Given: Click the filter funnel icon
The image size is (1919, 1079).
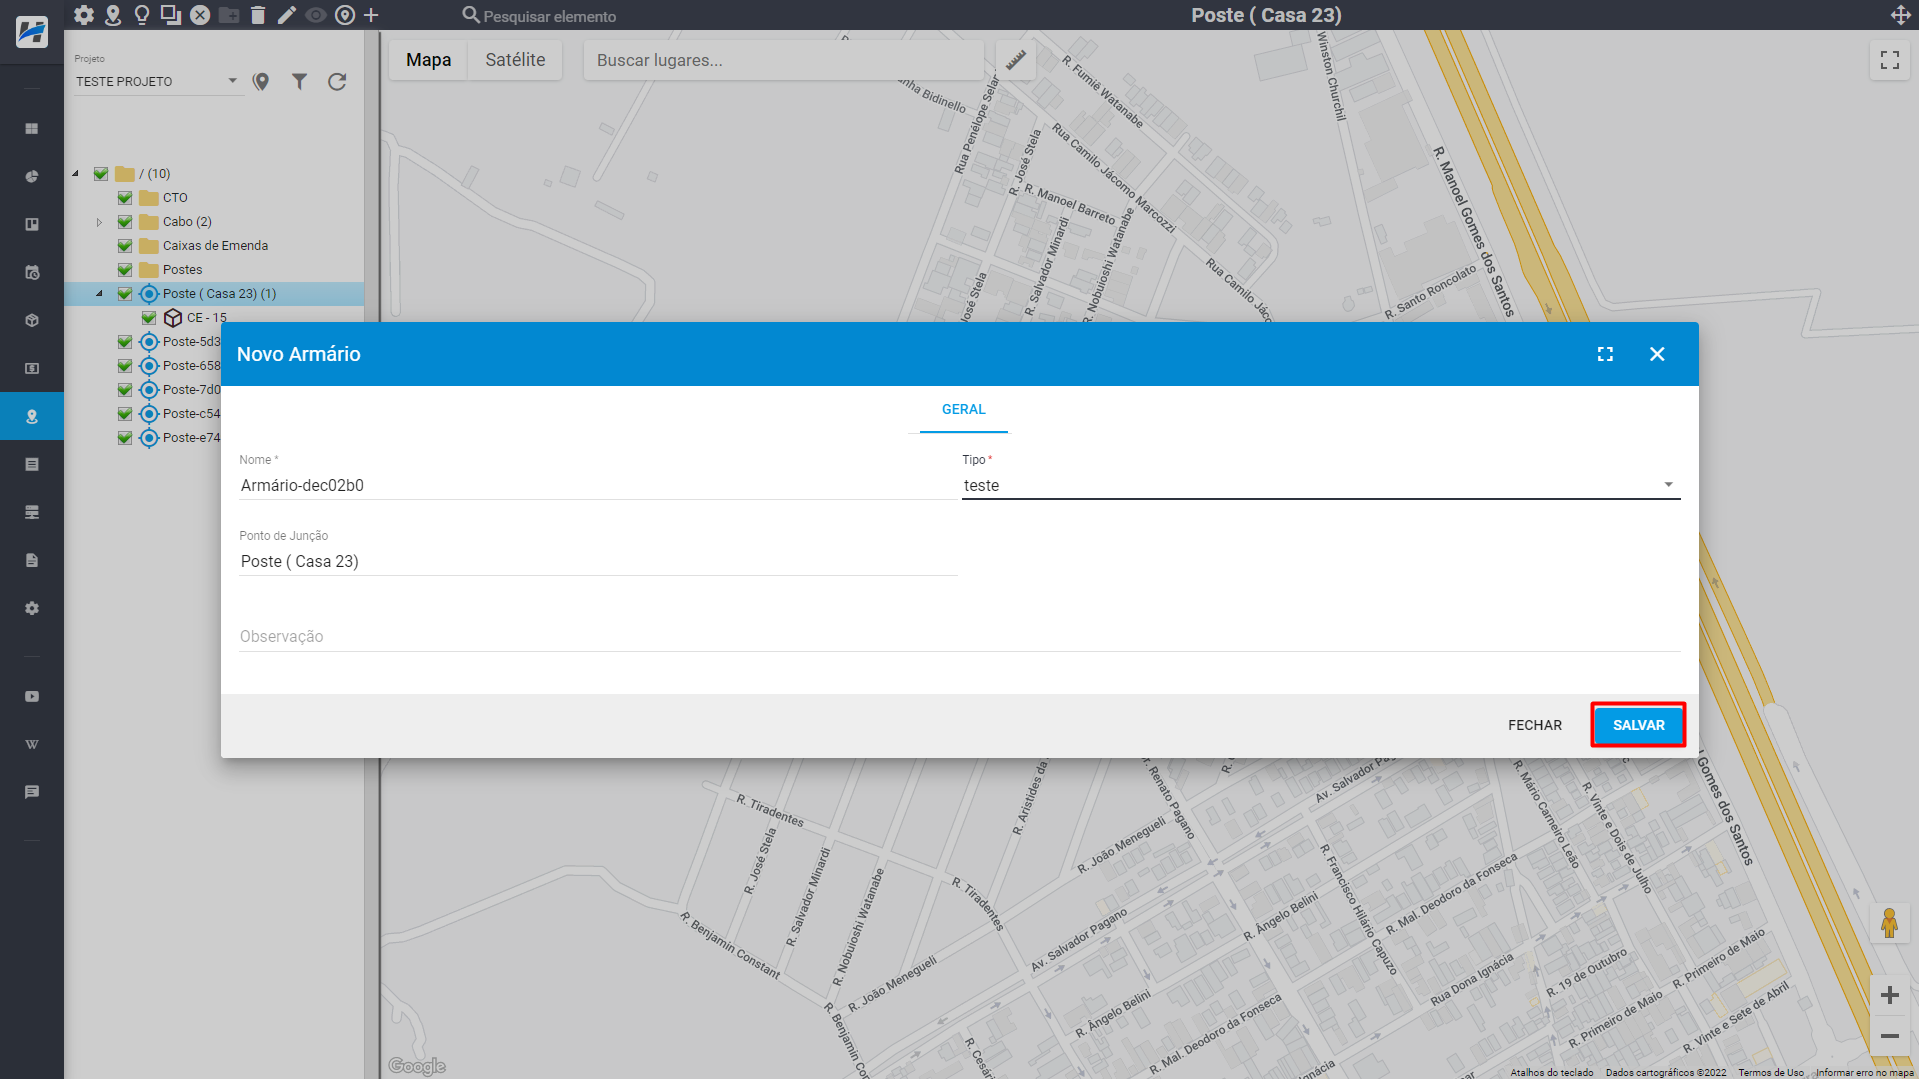Looking at the screenshot, I should [299, 82].
